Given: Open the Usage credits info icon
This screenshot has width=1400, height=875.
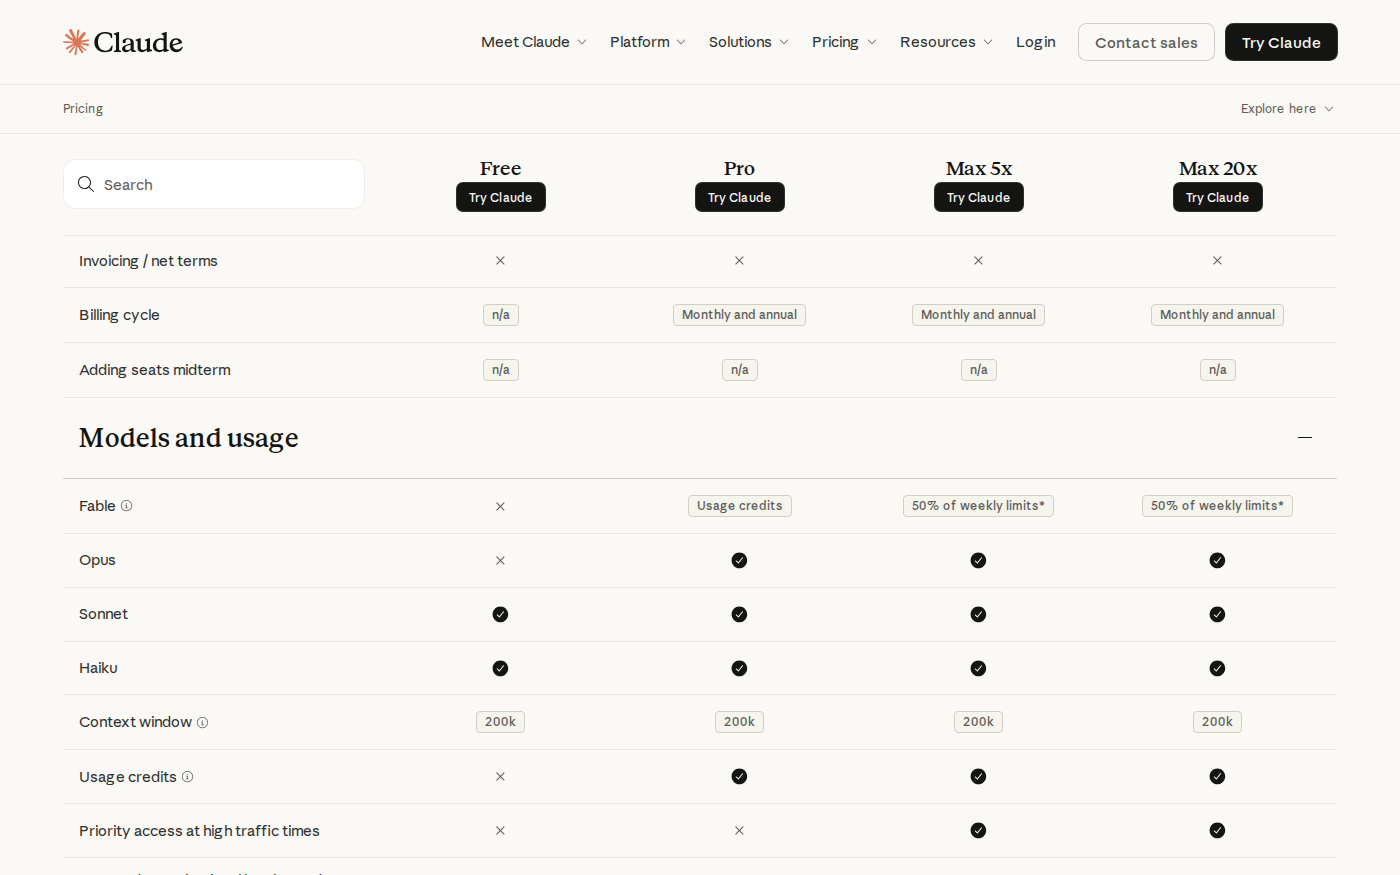Looking at the screenshot, I should (x=188, y=777).
